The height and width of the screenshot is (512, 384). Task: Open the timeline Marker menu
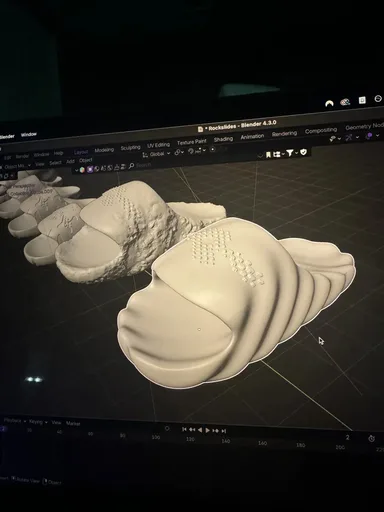click(x=73, y=424)
